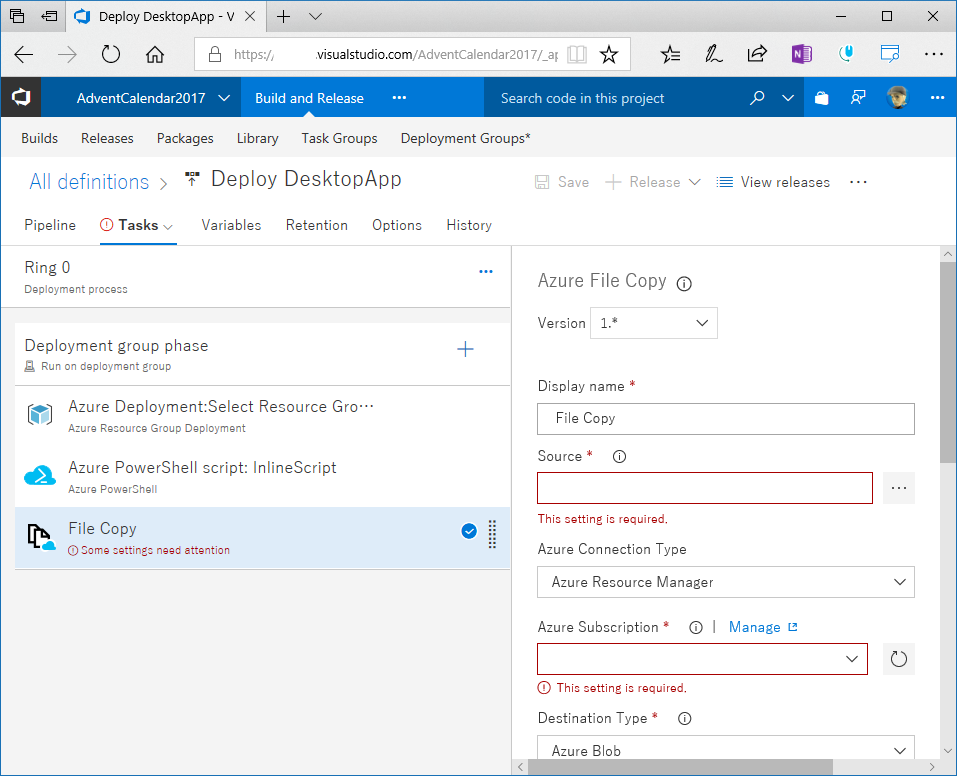Add page to favorites star icon
Viewport: 957px width, 776px height.
(609, 55)
